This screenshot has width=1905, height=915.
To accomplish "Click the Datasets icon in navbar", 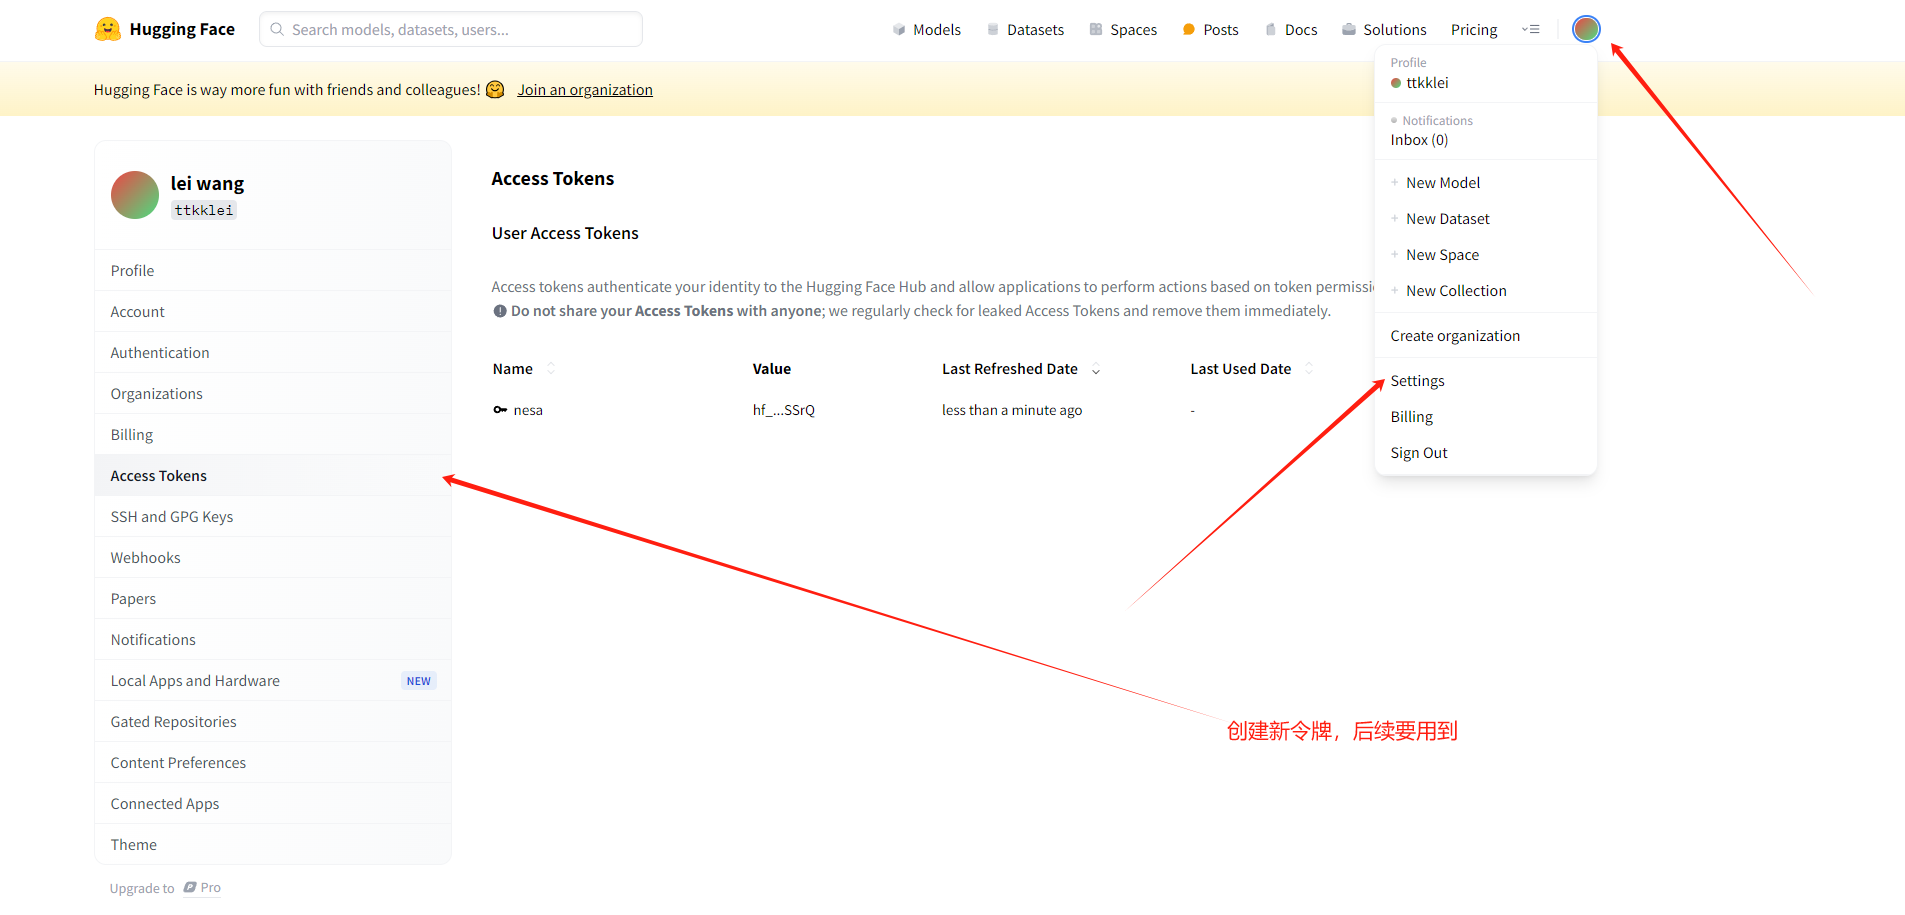I will (993, 30).
